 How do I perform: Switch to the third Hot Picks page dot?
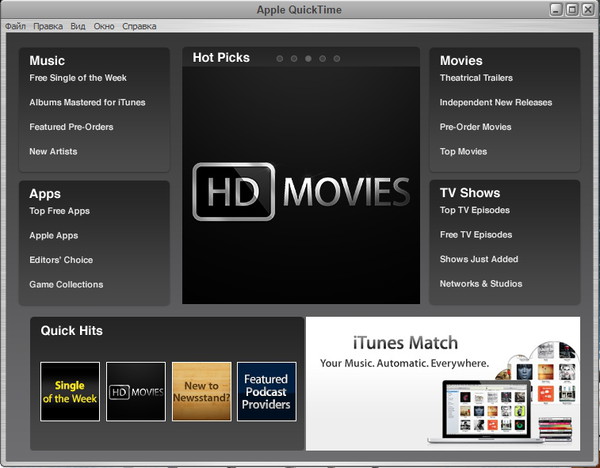[x=308, y=59]
